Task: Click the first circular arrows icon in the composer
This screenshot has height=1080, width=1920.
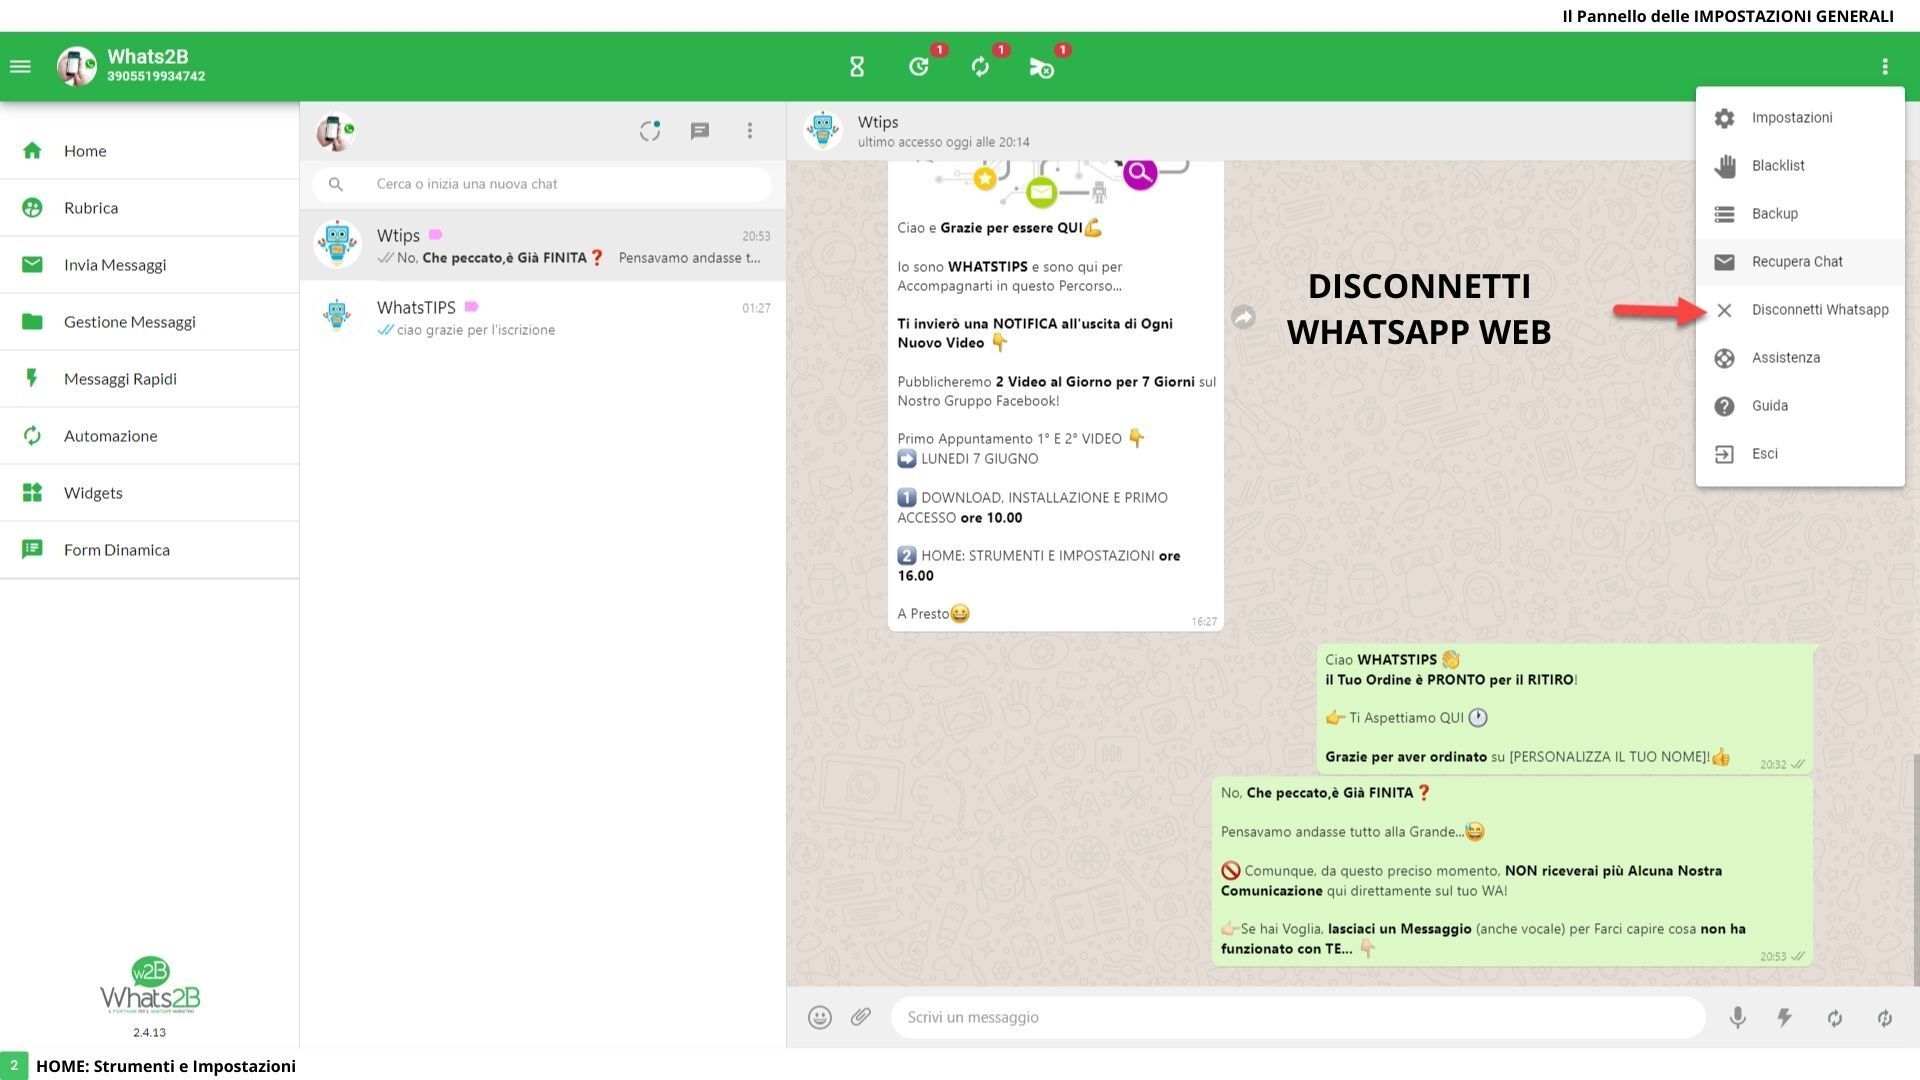Action: 1835,1018
